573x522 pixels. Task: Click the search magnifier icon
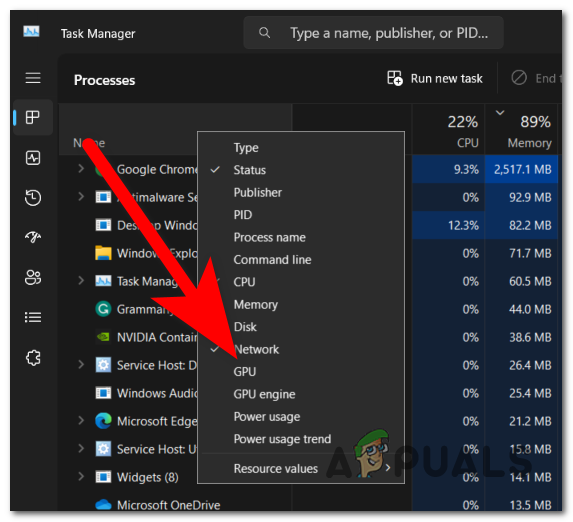(x=265, y=33)
